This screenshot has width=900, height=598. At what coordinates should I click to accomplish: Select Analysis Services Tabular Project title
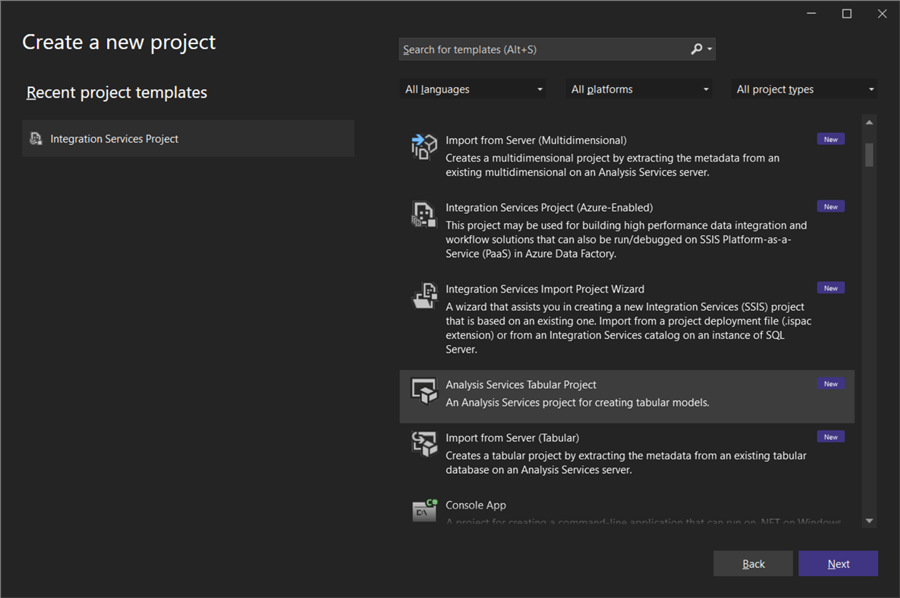[521, 385]
